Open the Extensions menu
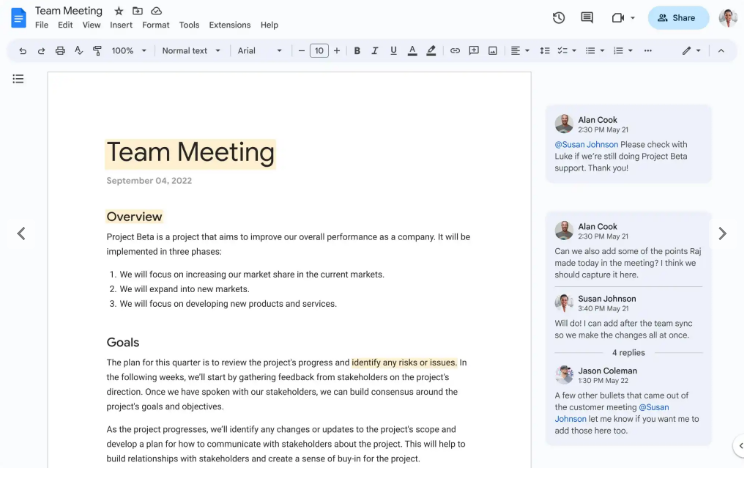The width and height of the screenshot is (744, 491). [x=230, y=25]
